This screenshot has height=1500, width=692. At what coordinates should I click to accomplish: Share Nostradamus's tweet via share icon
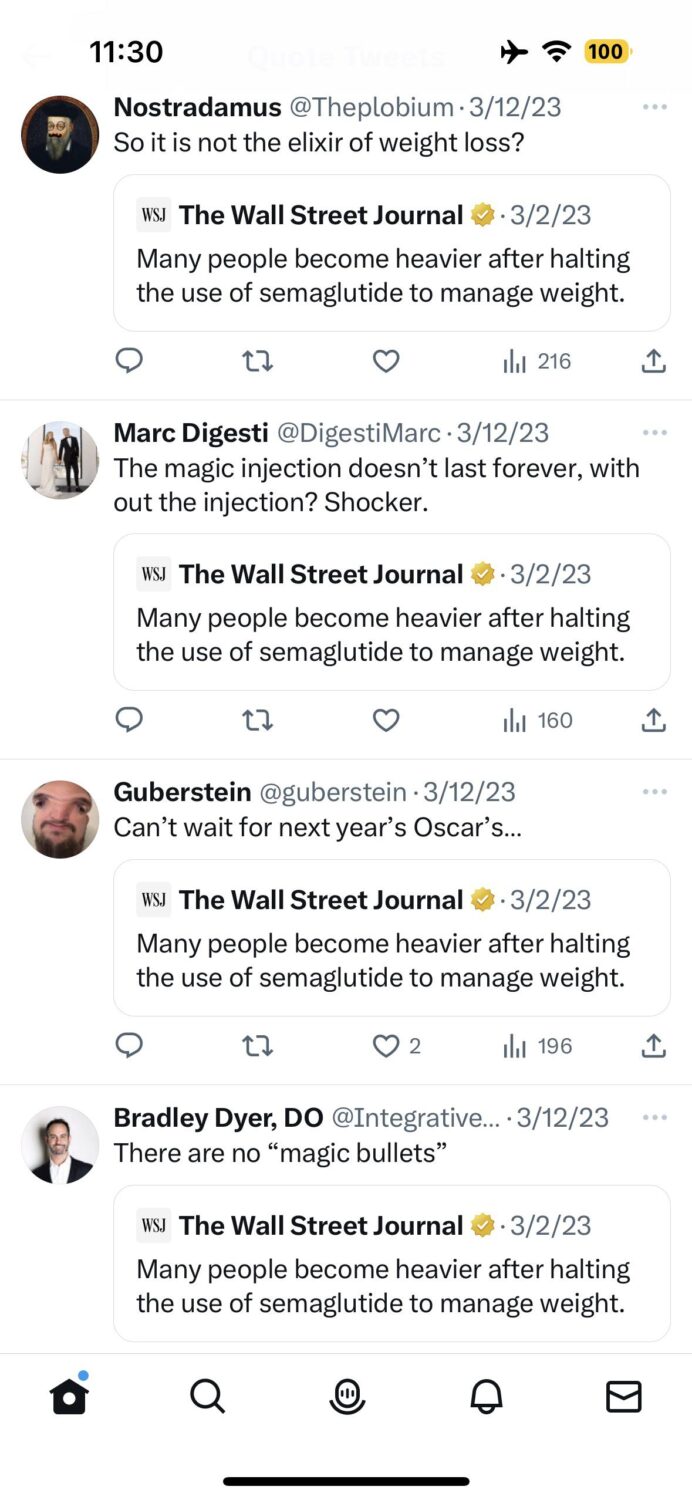[x=653, y=361]
